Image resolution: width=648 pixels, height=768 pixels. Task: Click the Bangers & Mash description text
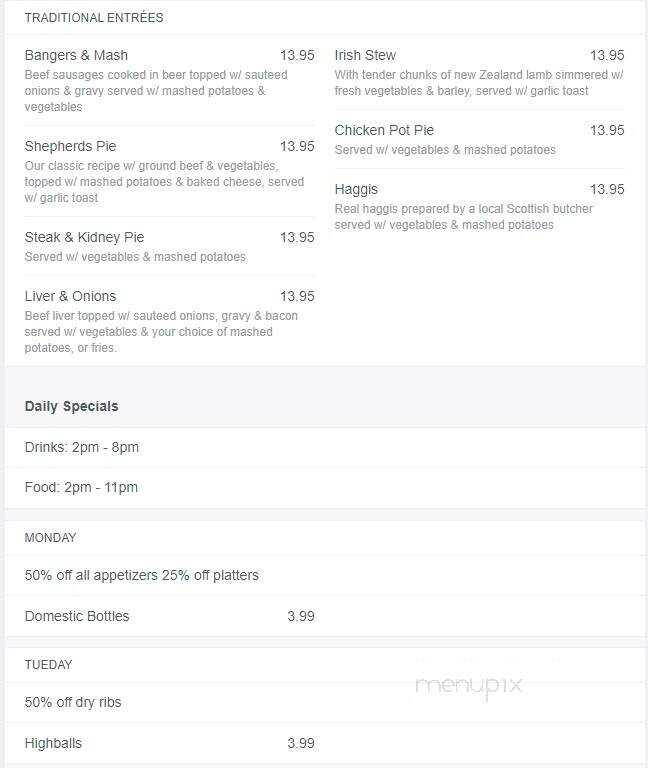click(x=156, y=91)
